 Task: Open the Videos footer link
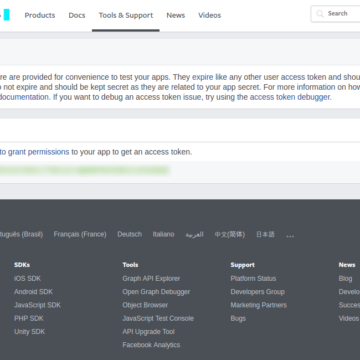click(349, 318)
